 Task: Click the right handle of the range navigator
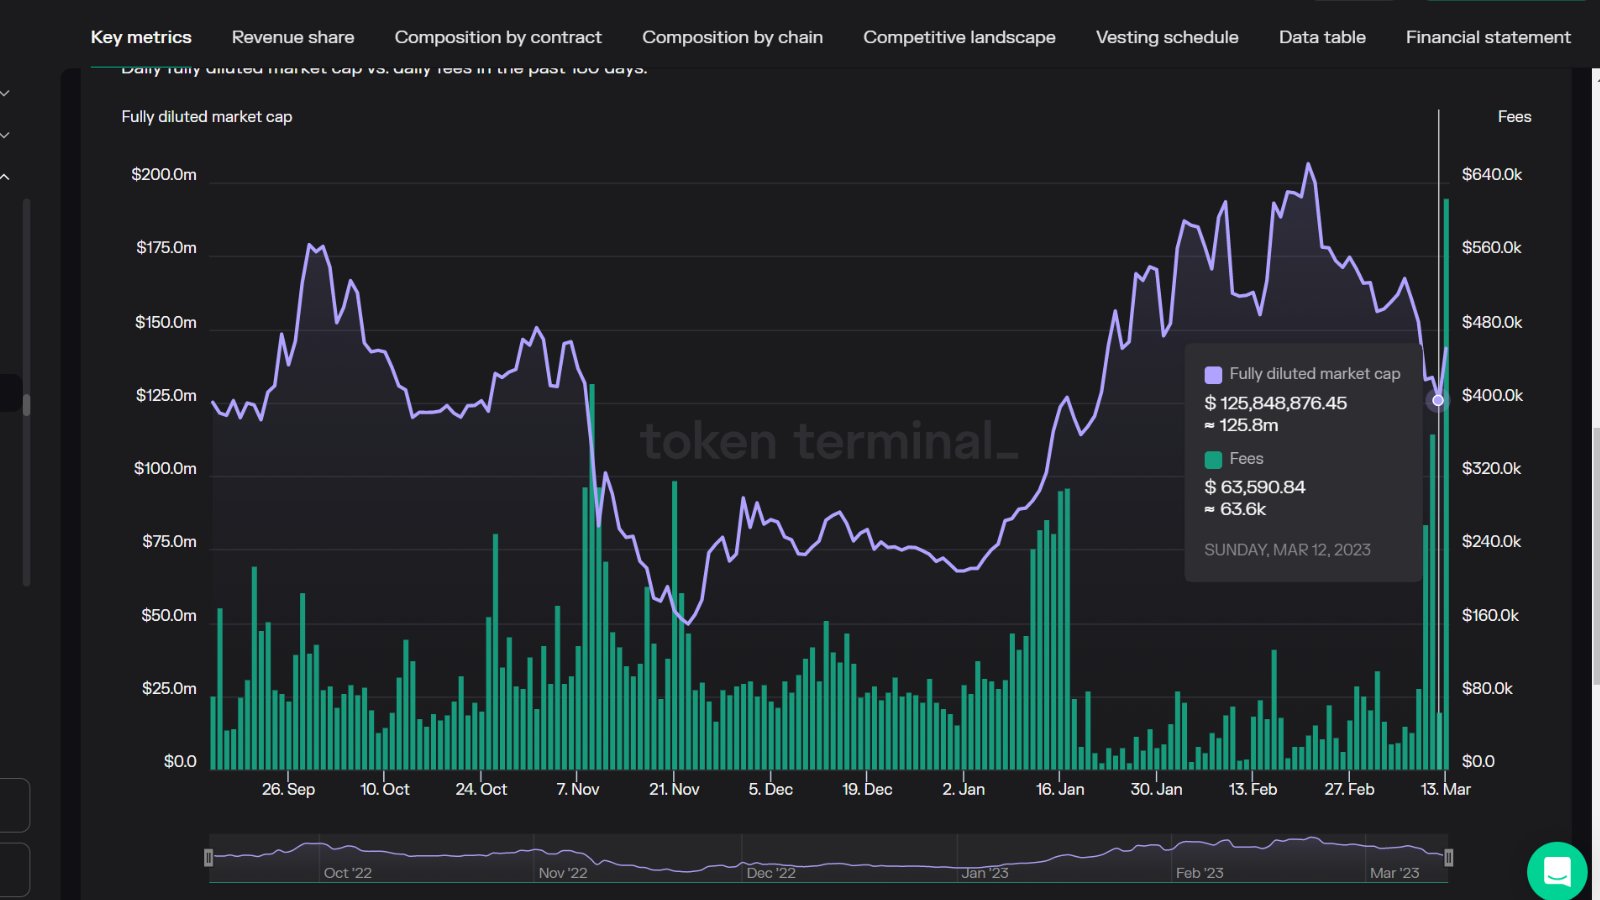click(1448, 858)
